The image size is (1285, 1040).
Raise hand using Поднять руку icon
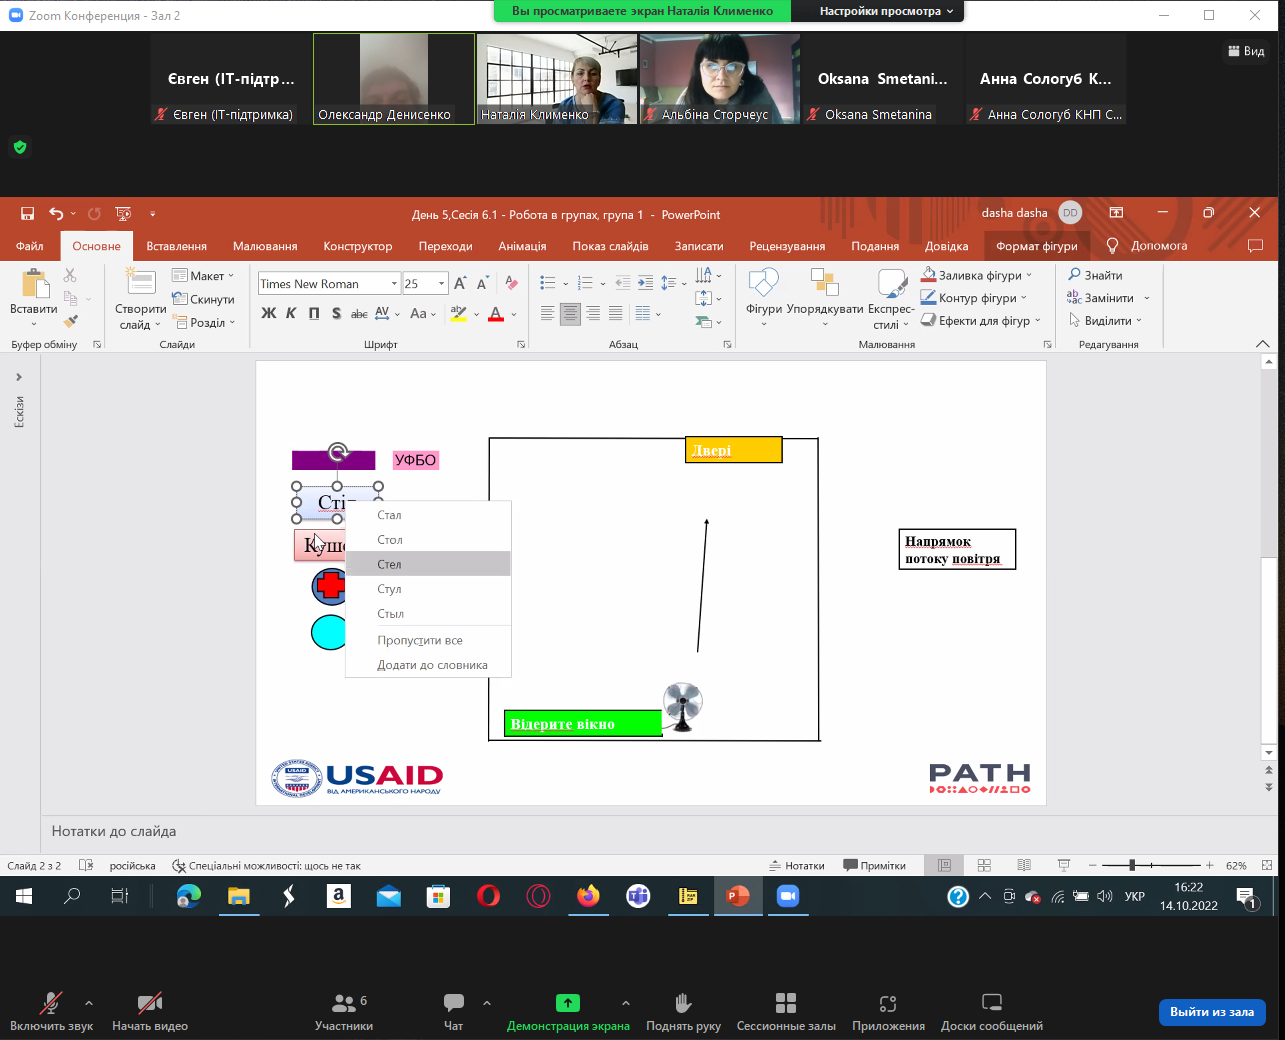tap(683, 1010)
